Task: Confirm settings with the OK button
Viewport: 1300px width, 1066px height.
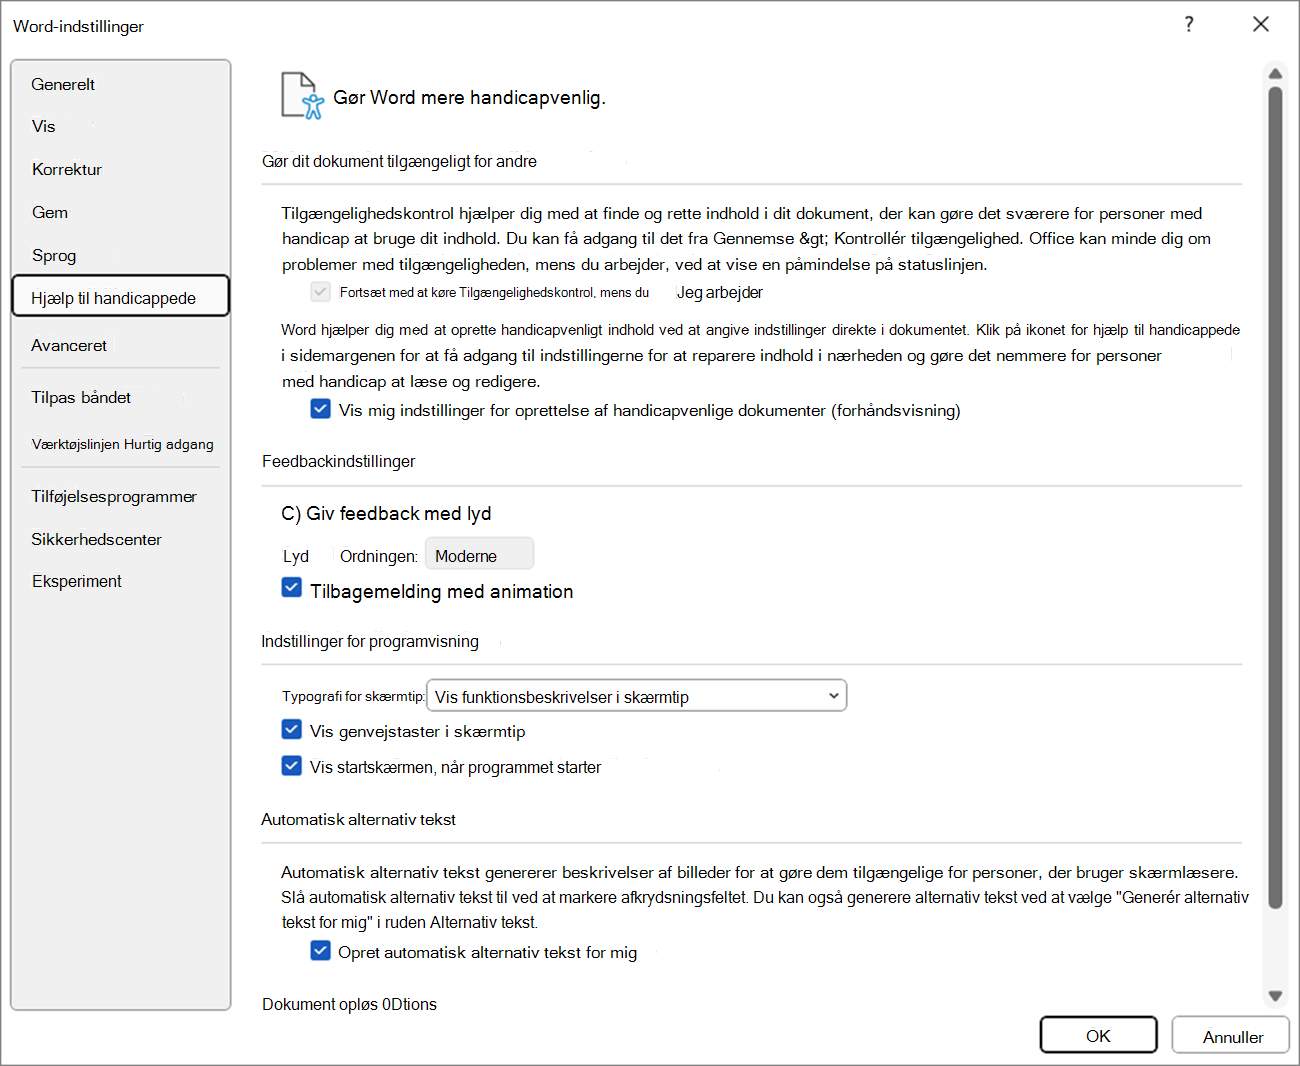Action: click(x=1098, y=1035)
